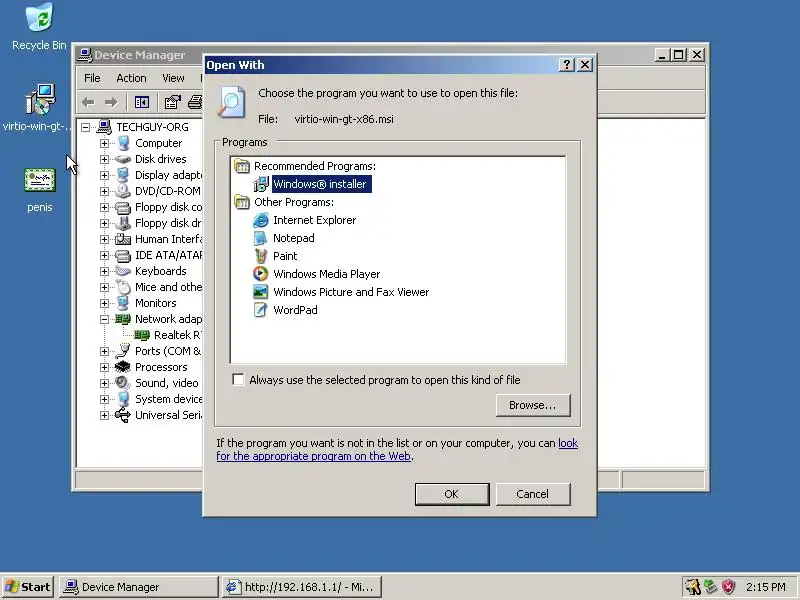Select Floppy disk controllers row
The width and height of the screenshot is (800, 600).
[x=168, y=207]
